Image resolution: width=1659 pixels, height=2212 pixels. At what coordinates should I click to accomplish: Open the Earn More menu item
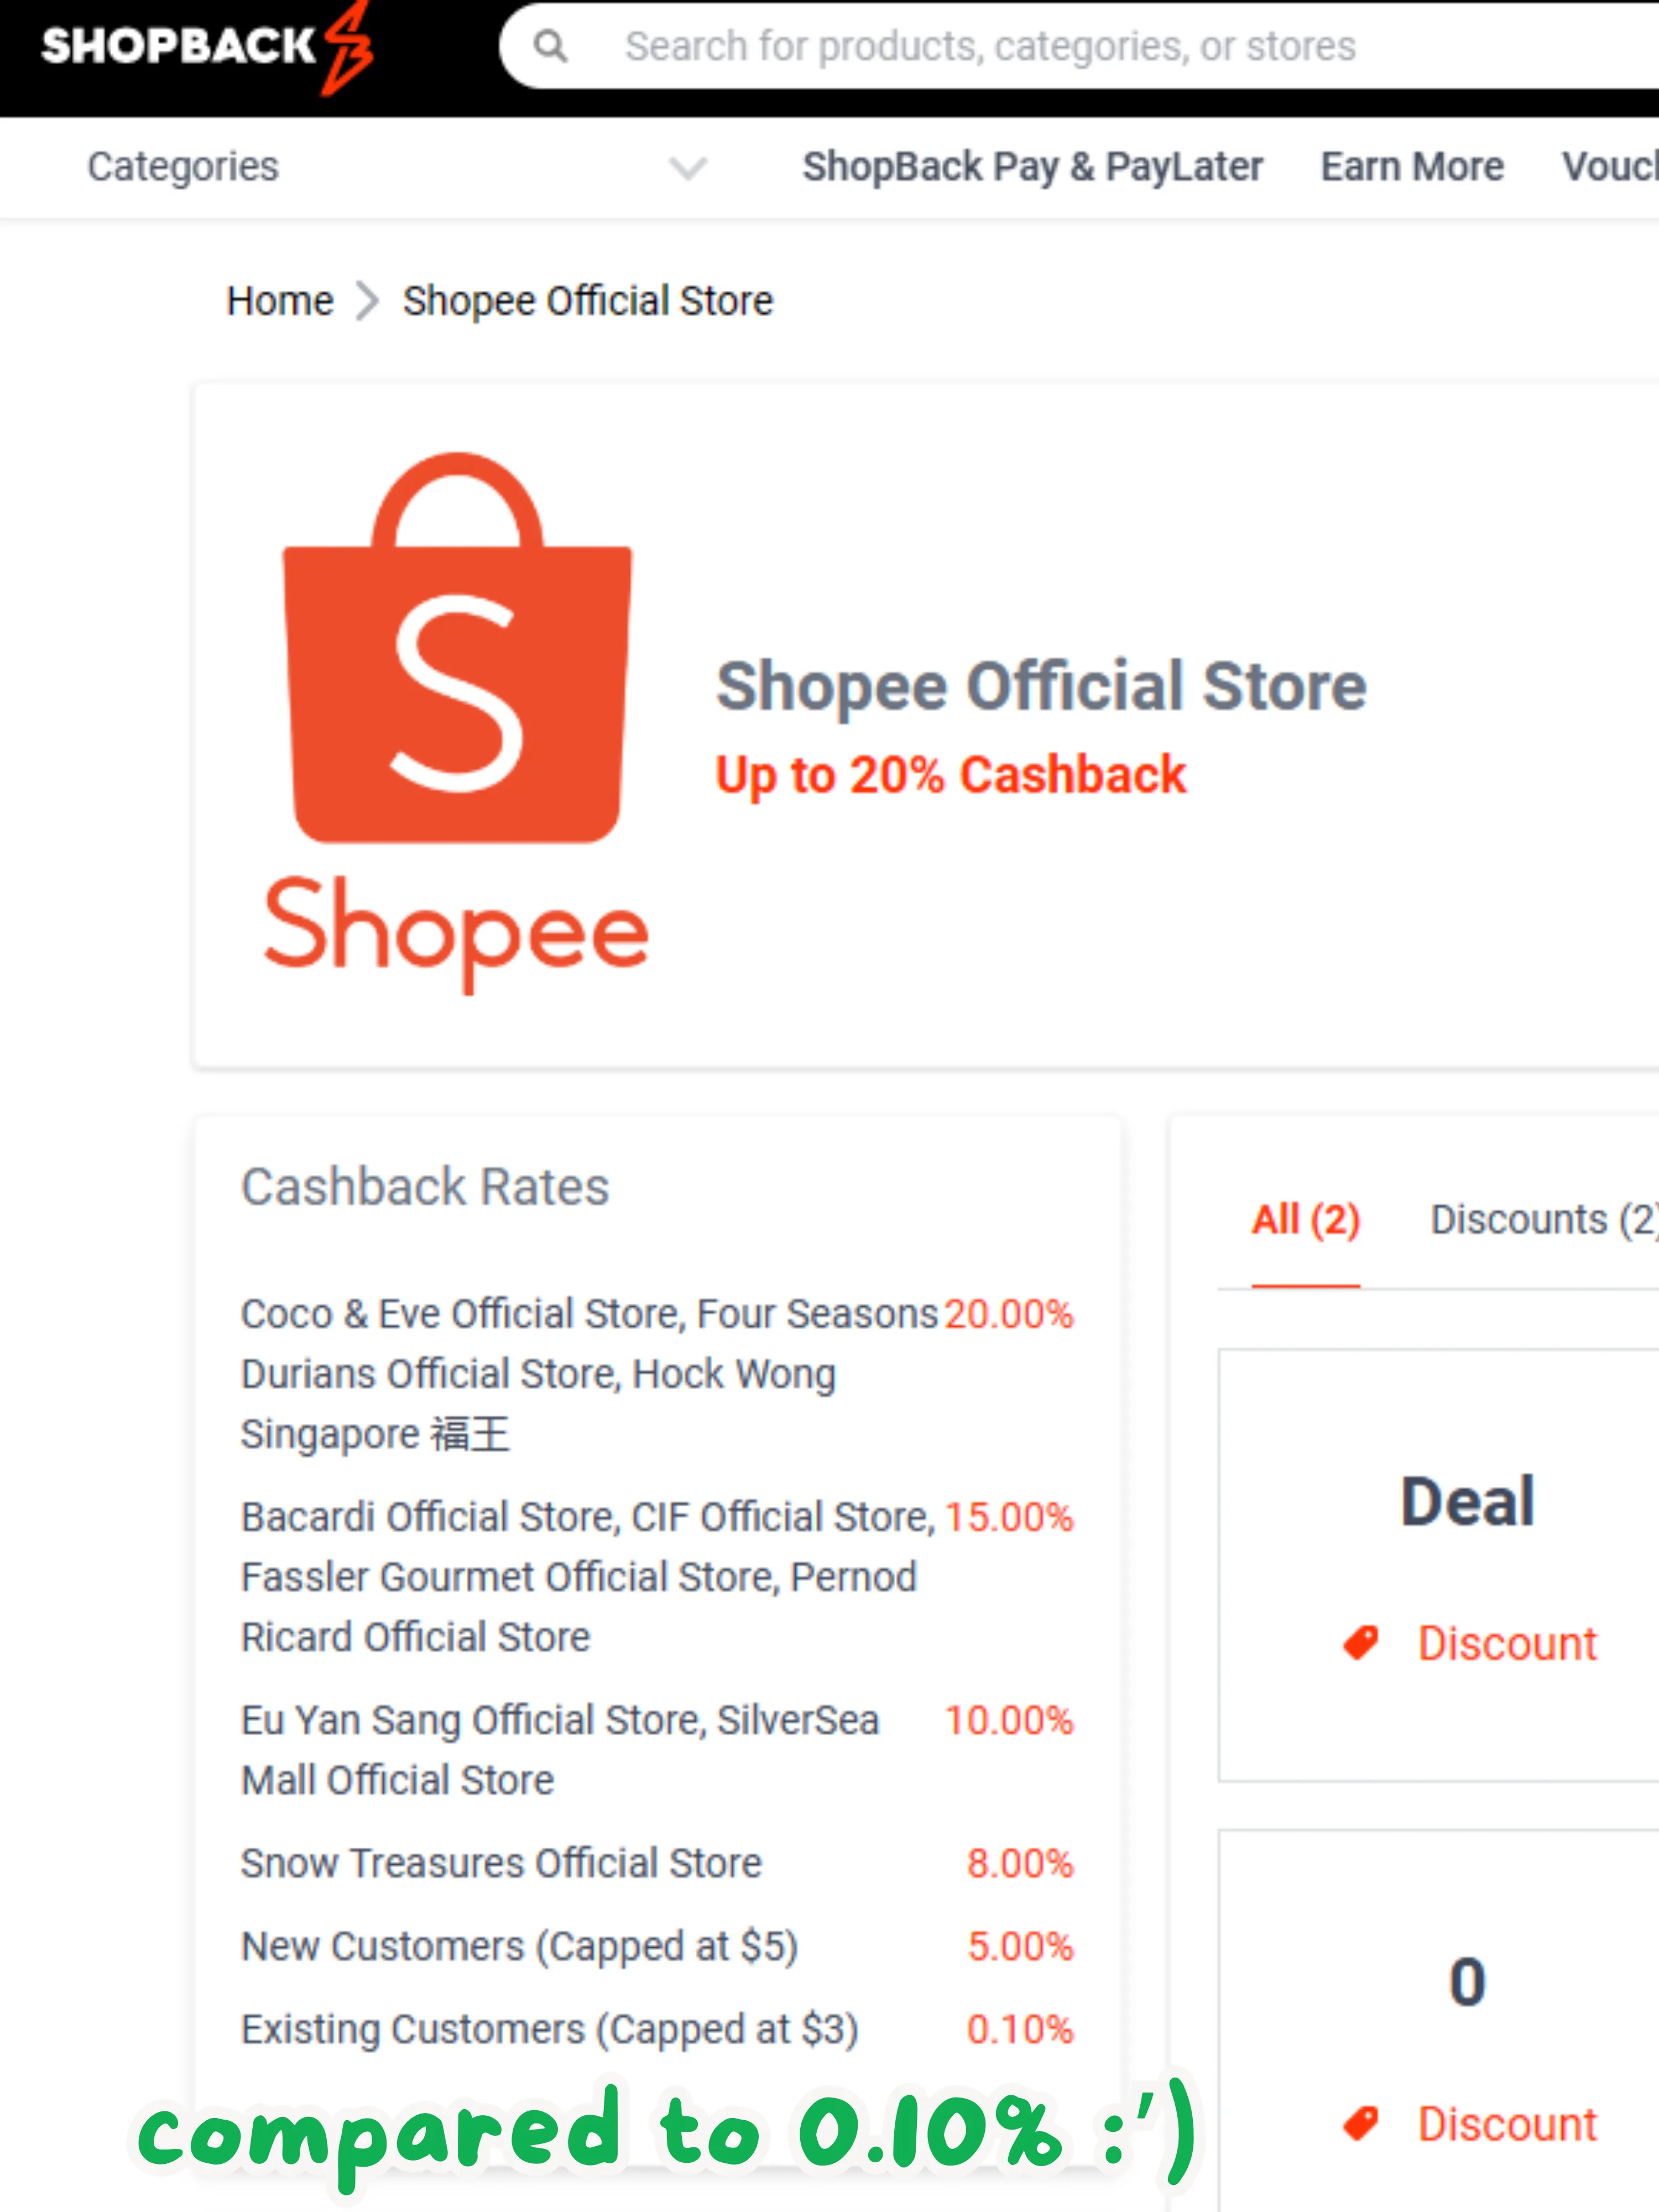[1412, 167]
